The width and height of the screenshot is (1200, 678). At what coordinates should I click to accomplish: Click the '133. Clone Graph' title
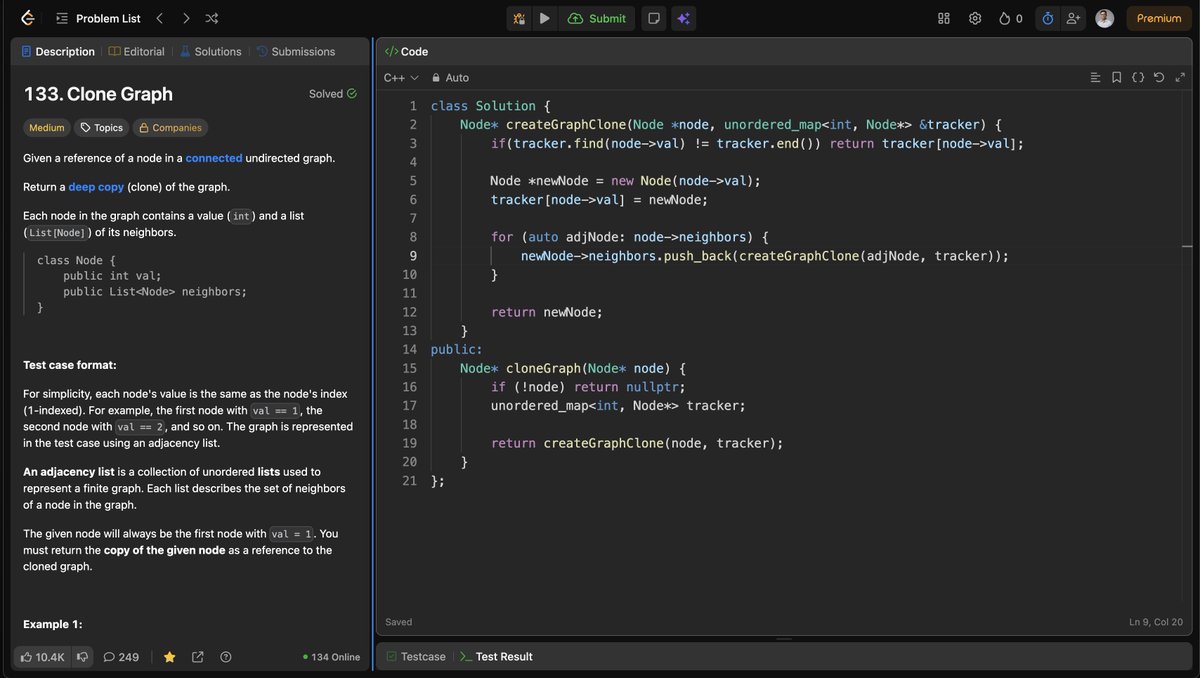pos(98,94)
